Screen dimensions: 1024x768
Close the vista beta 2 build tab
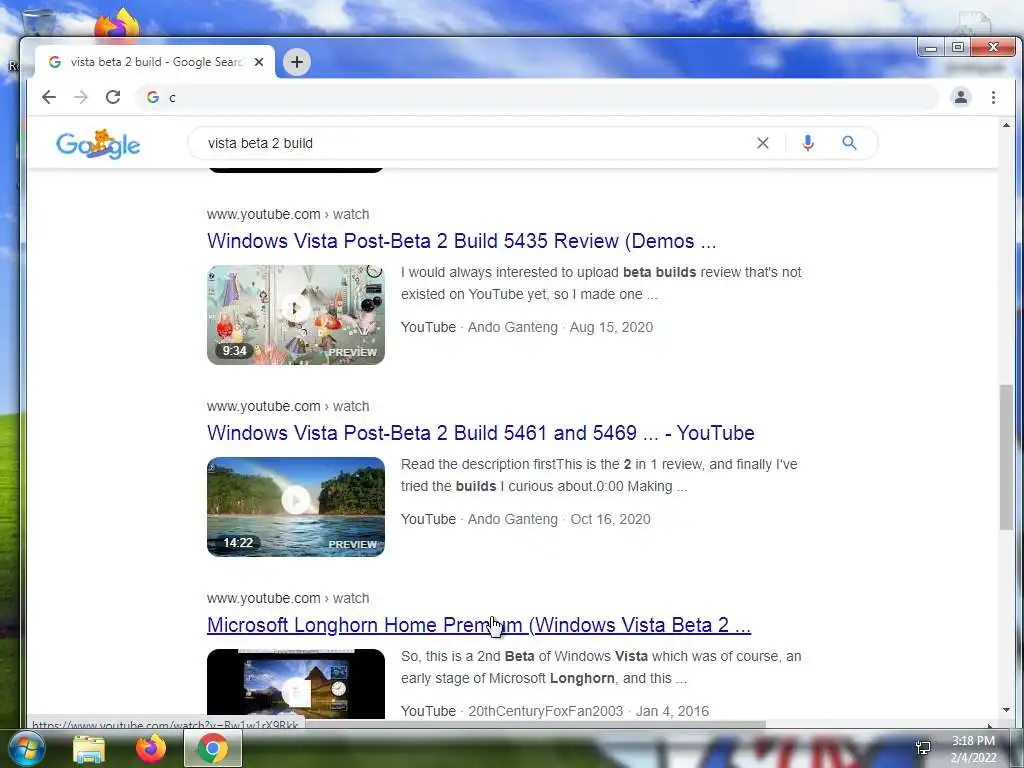259,62
